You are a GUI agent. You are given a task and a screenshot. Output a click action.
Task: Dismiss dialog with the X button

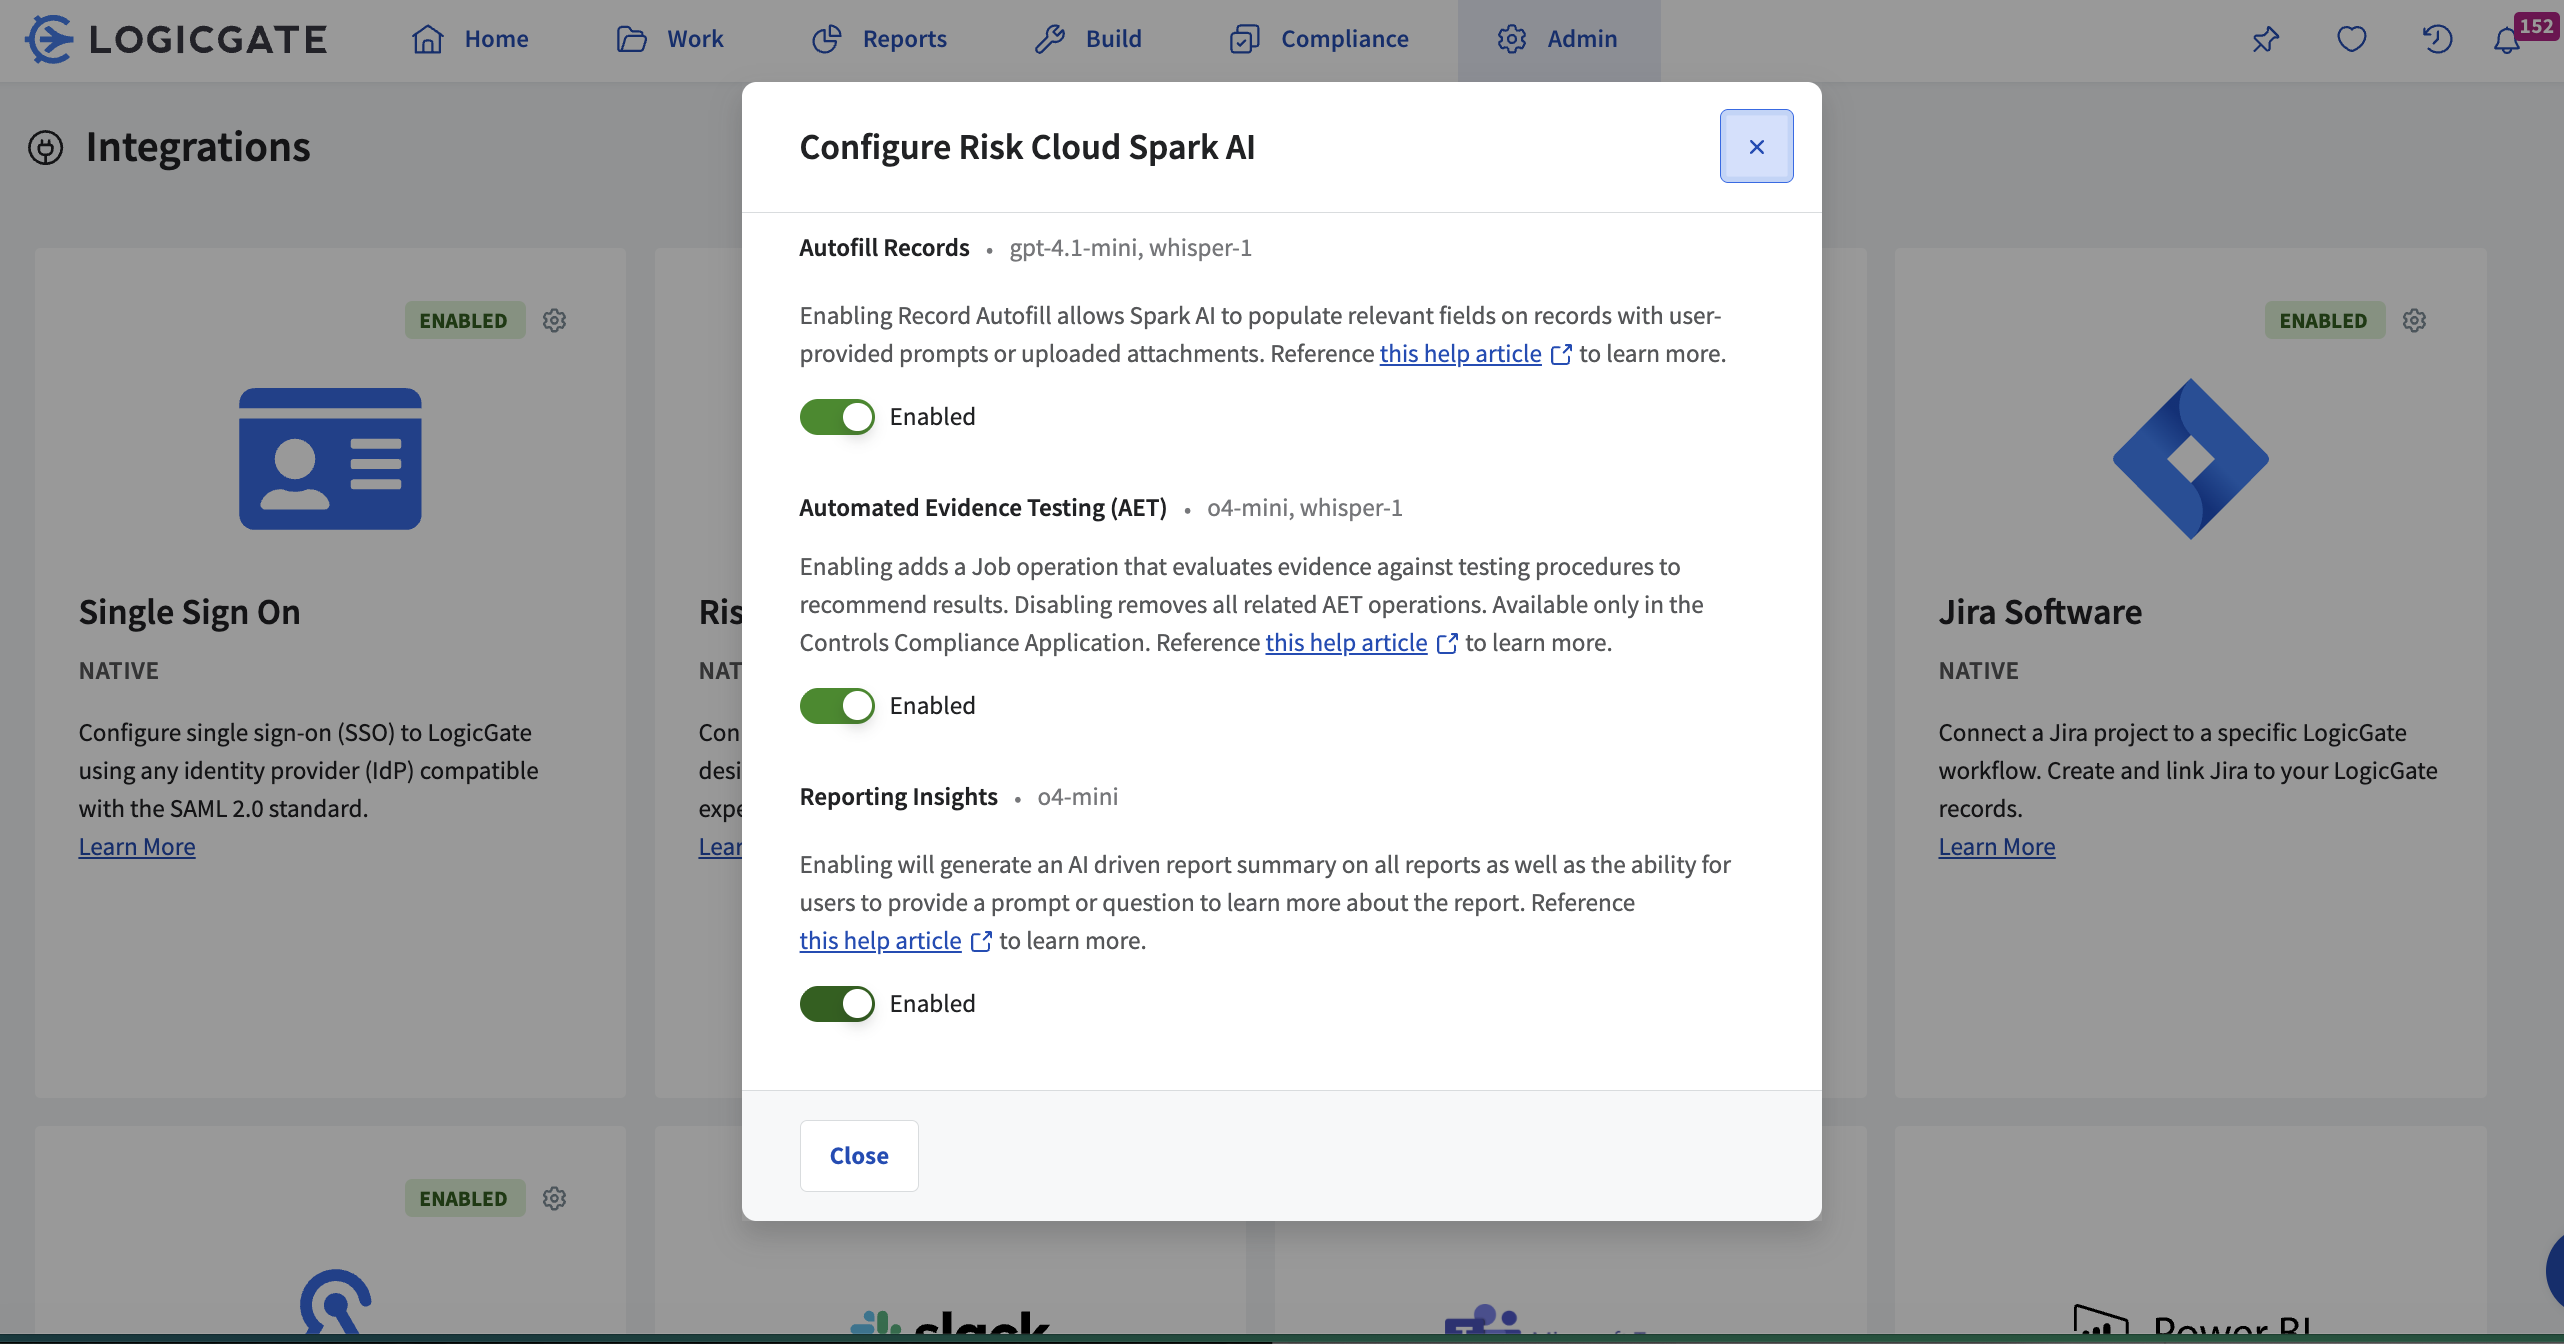point(1756,146)
